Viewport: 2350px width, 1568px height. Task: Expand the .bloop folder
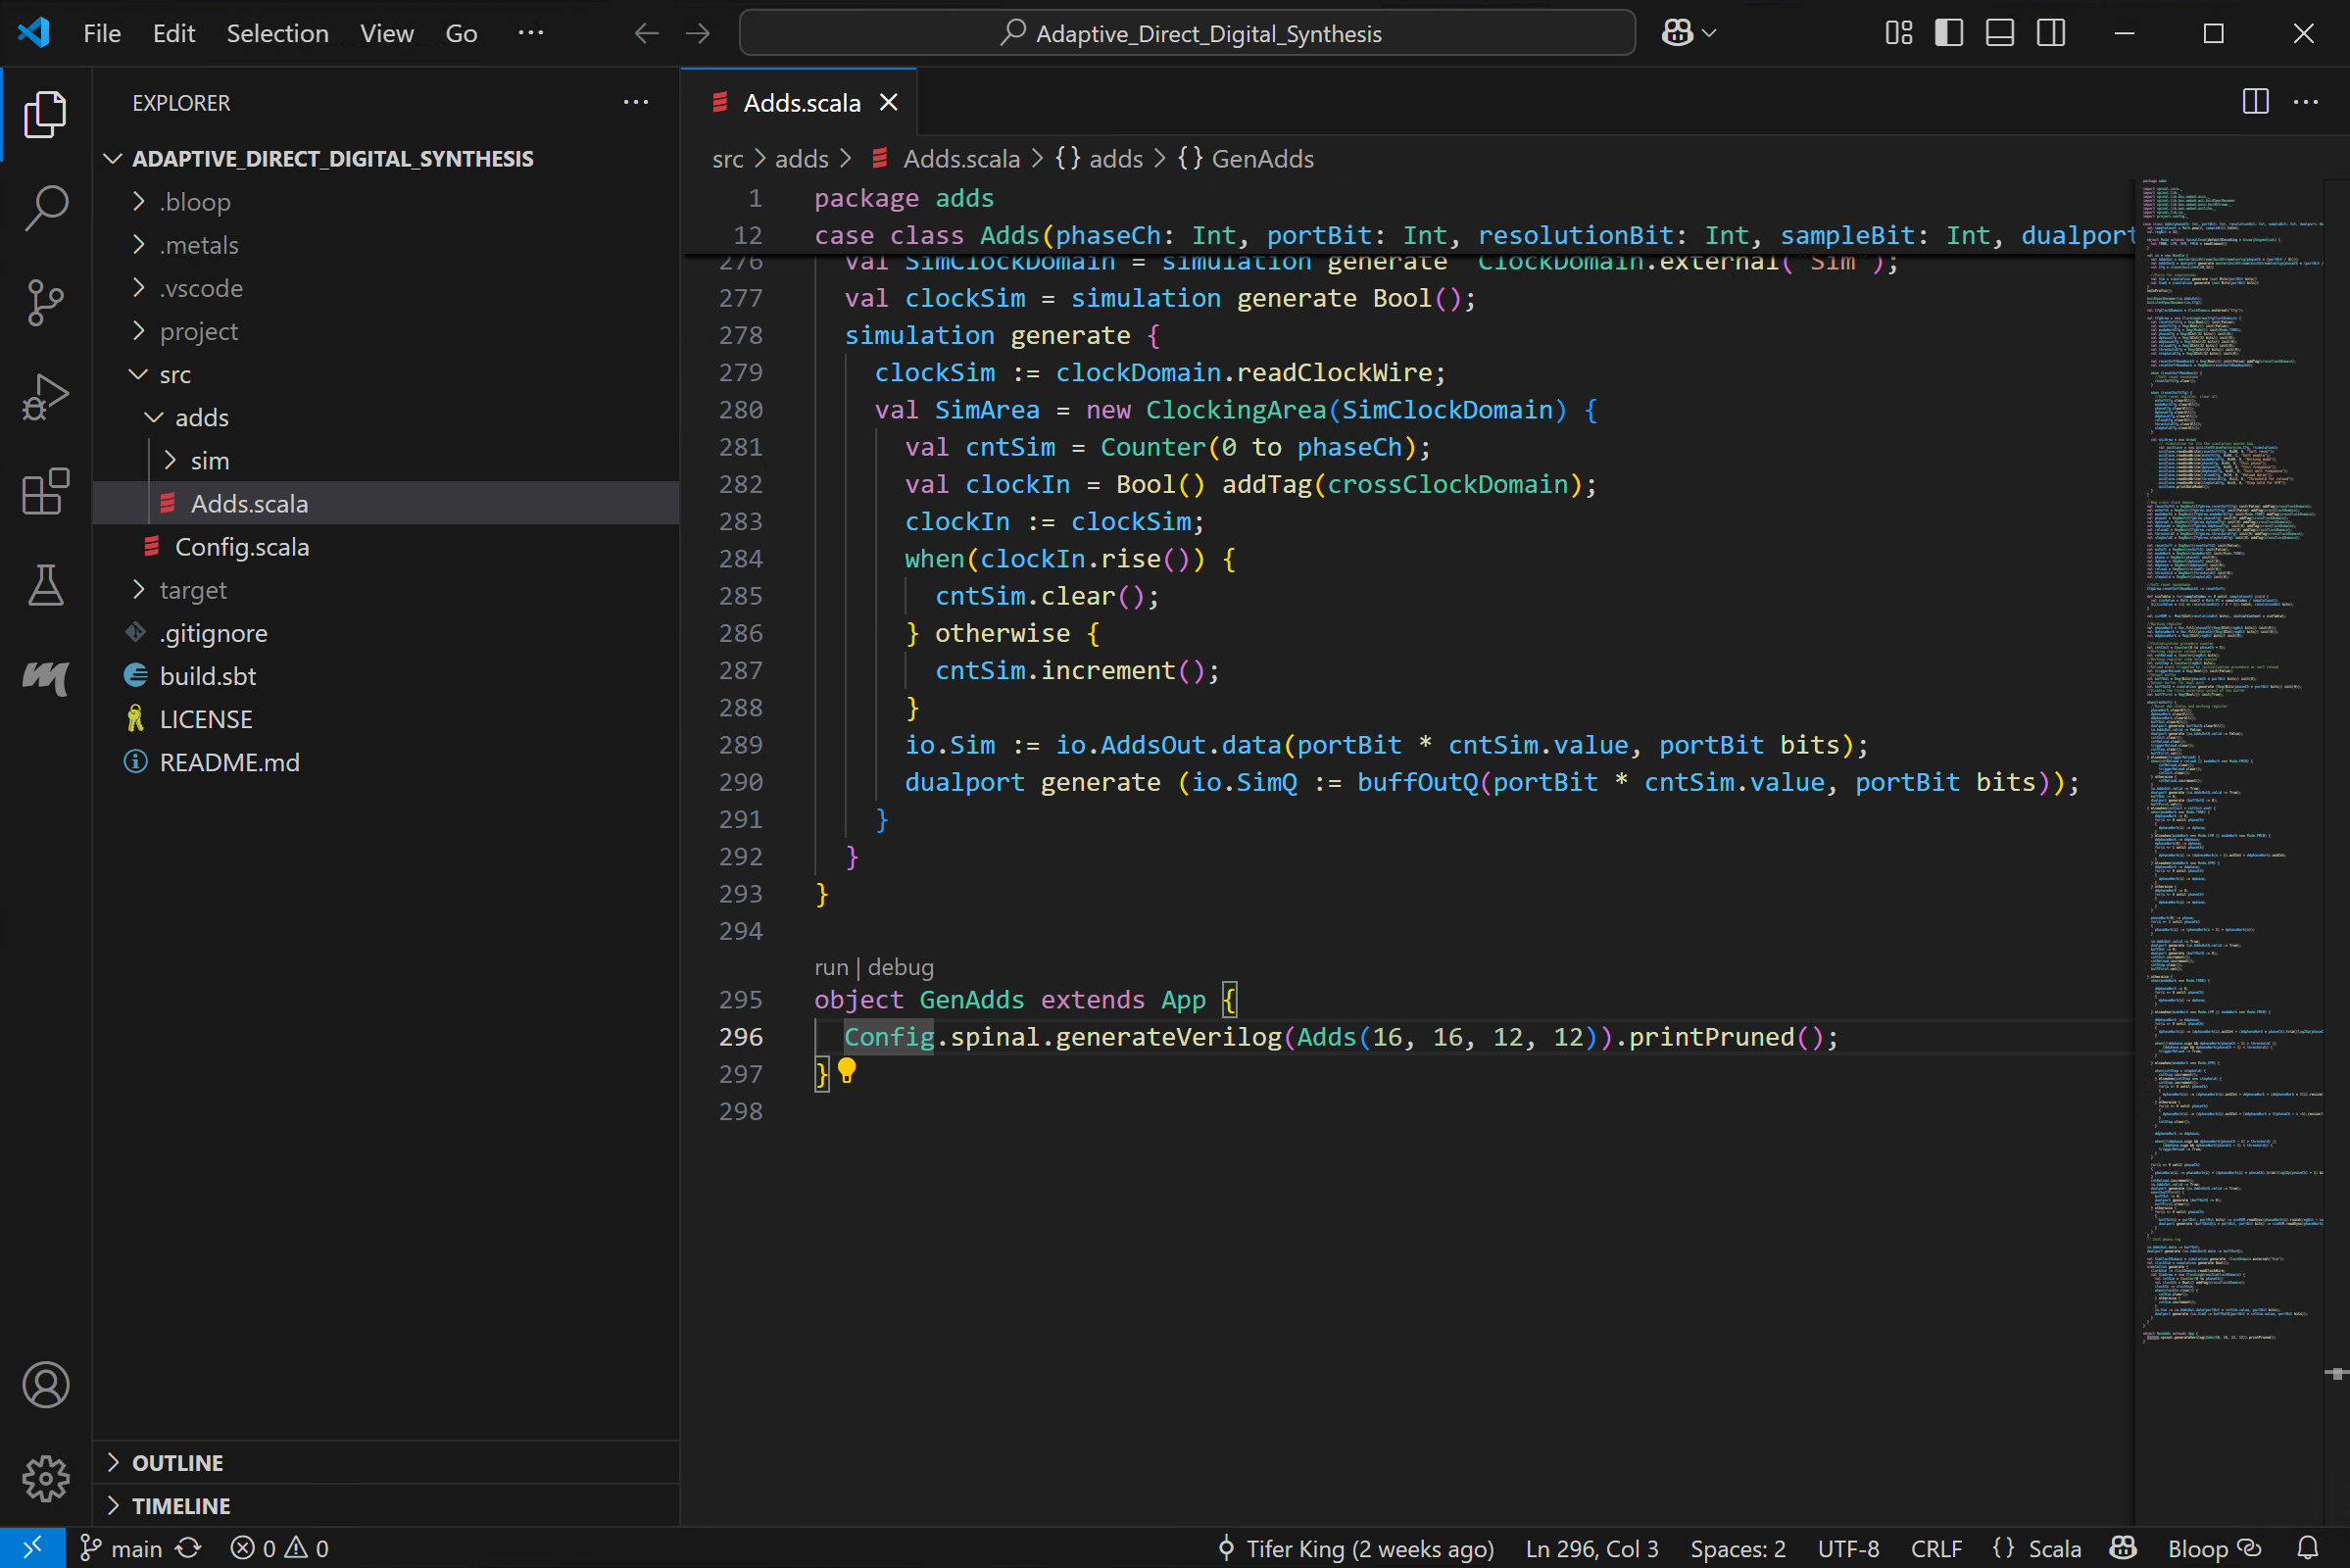click(x=139, y=202)
